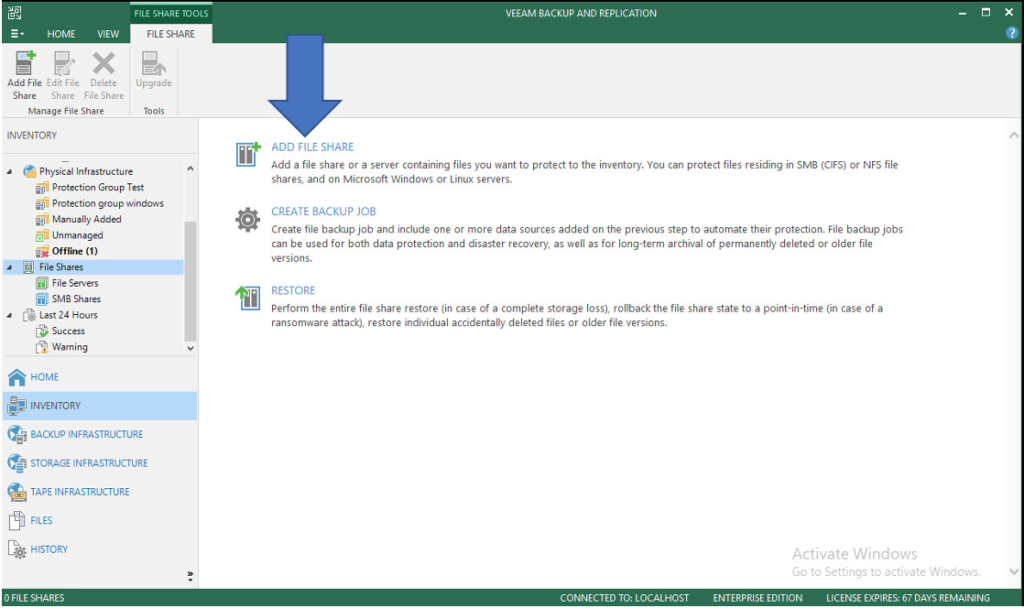Click the RESTORE link
The image size is (1024, 608).
293,291
